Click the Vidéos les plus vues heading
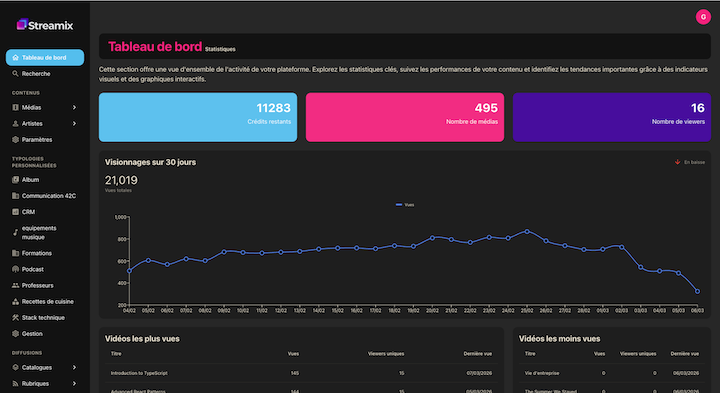The image size is (720, 393). click(x=142, y=339)
